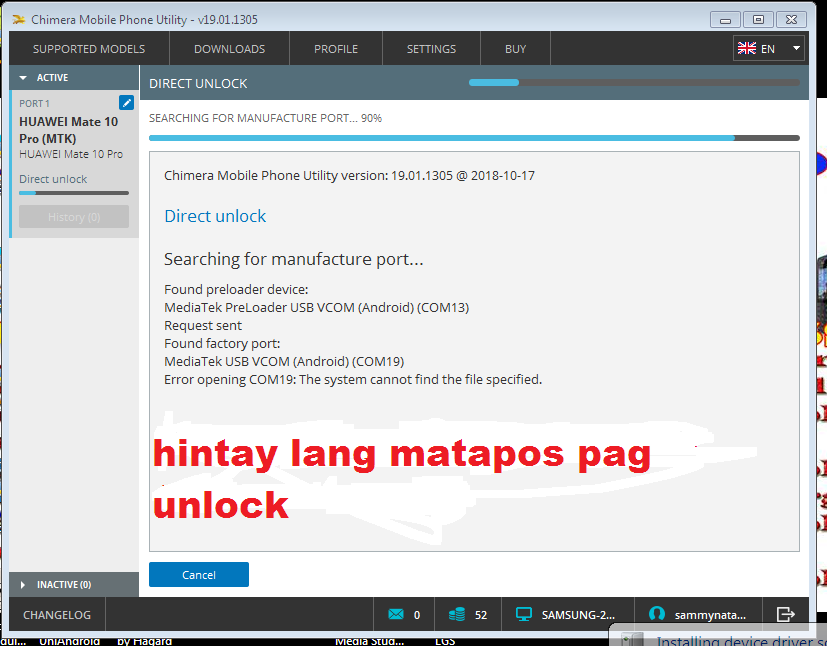The image size is (827, 646).
Task: Open the Changelog
Action: coord(57,615)
